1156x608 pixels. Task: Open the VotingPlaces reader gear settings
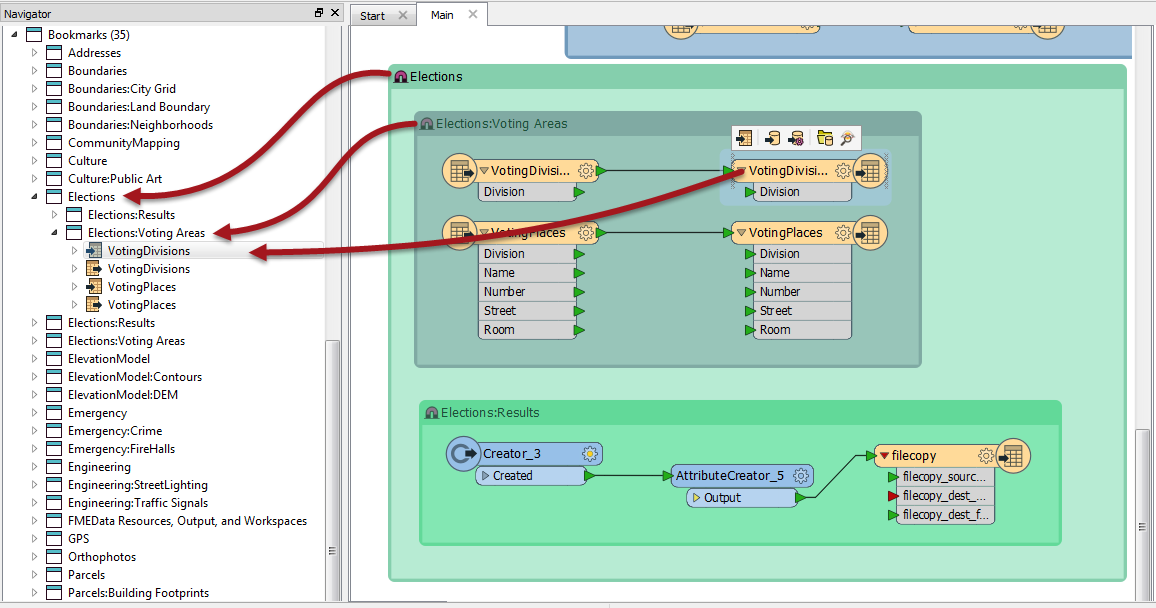(x=585, y=233)
